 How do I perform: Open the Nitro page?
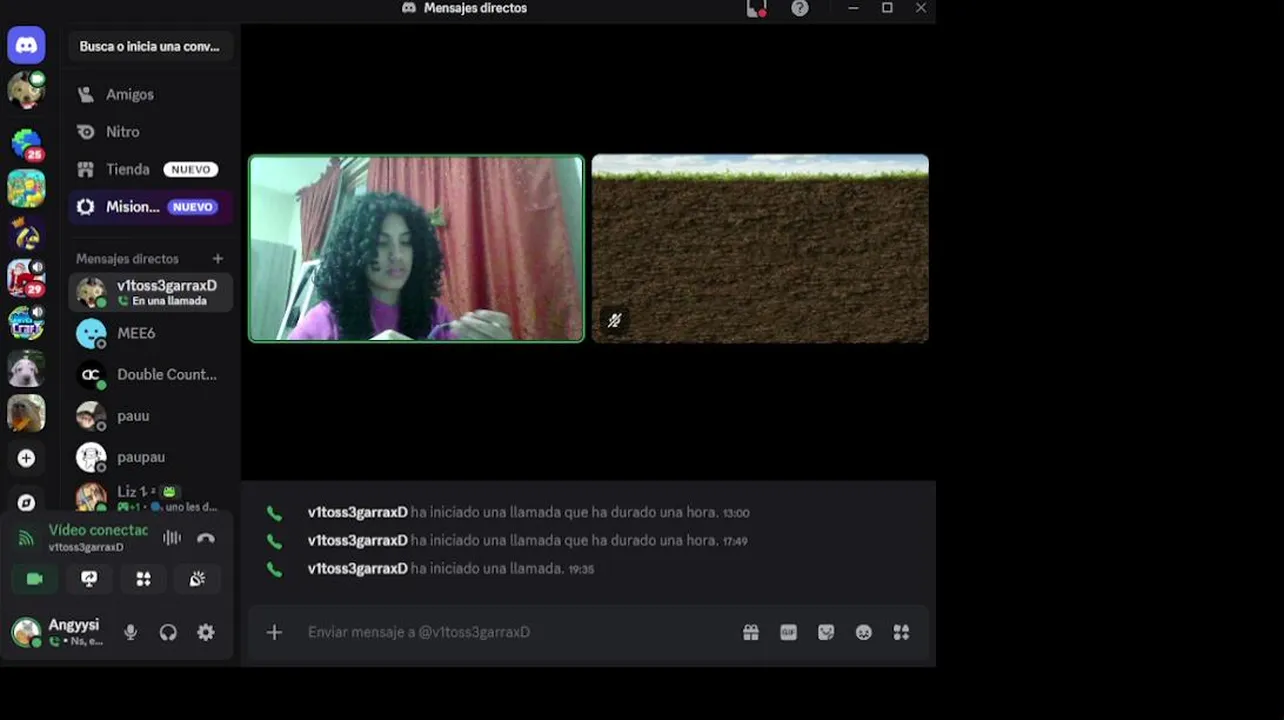tap(150, 132)
